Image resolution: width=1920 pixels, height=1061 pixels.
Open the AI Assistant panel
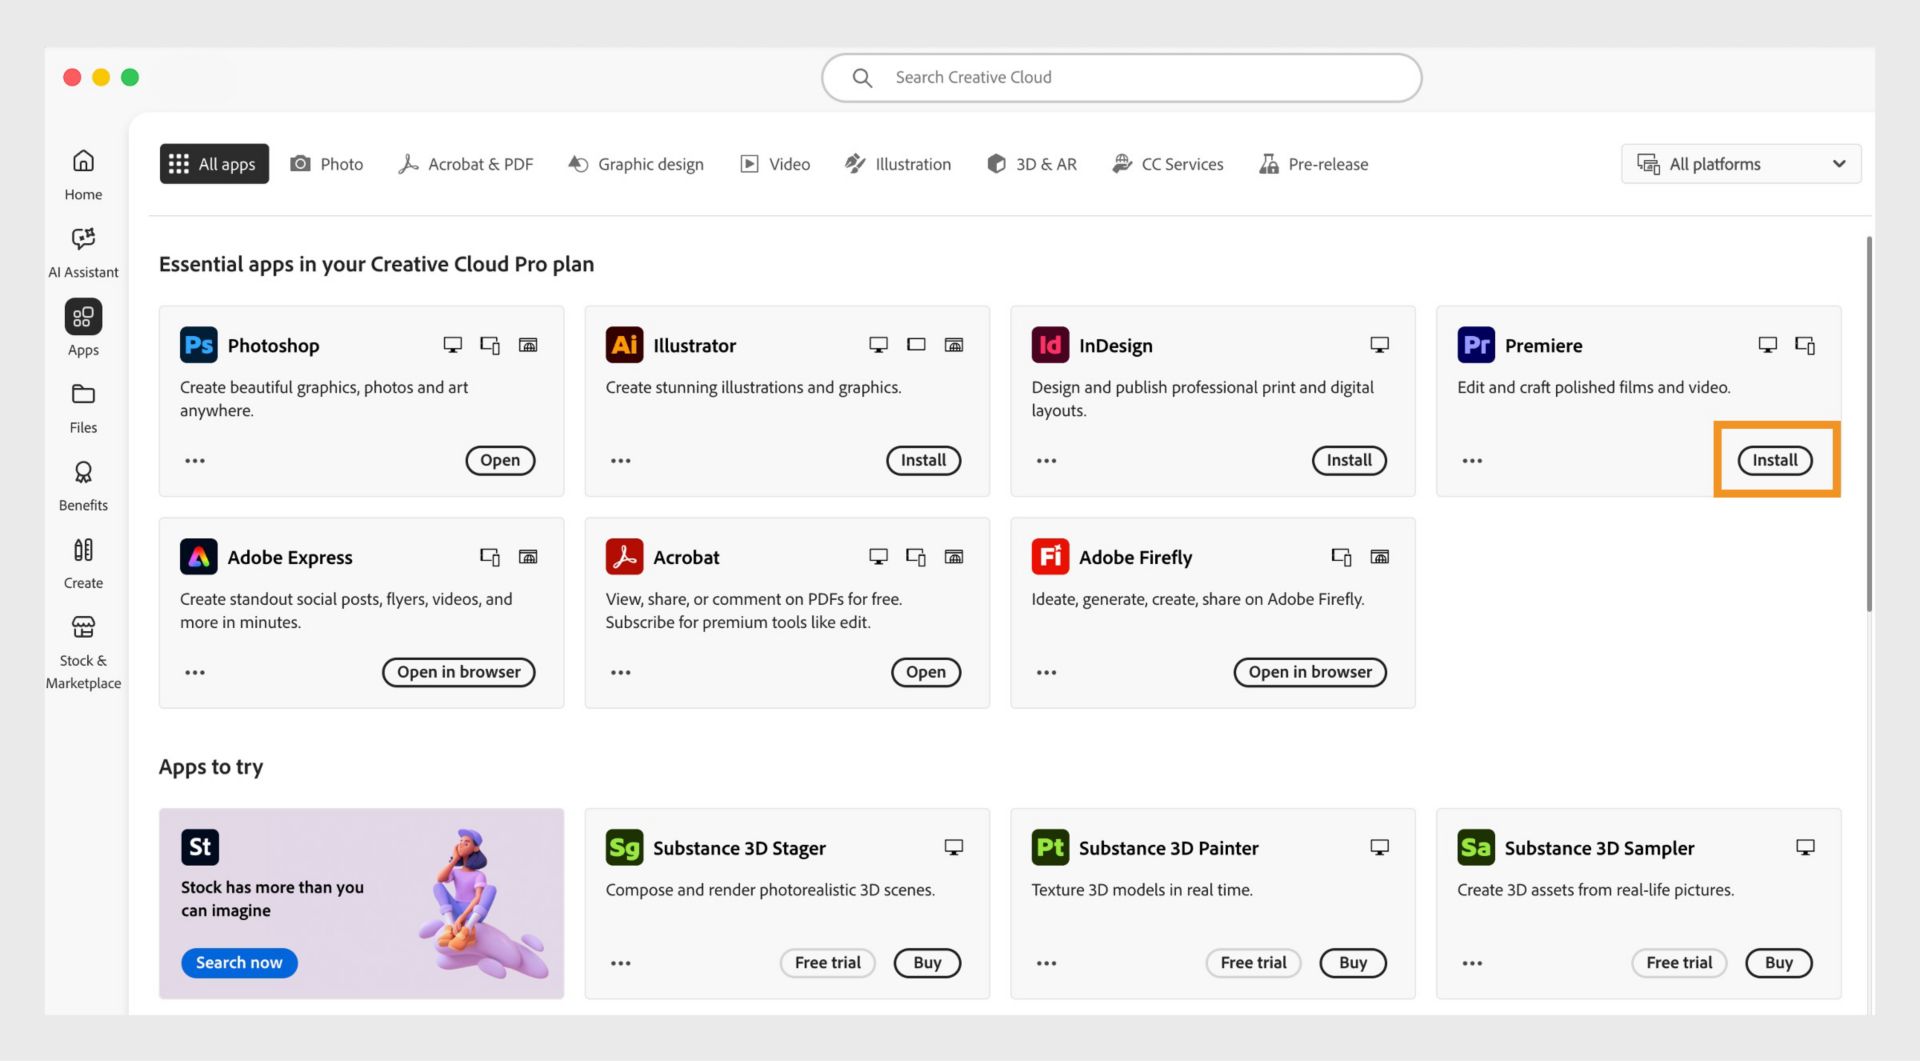[83, 252]
